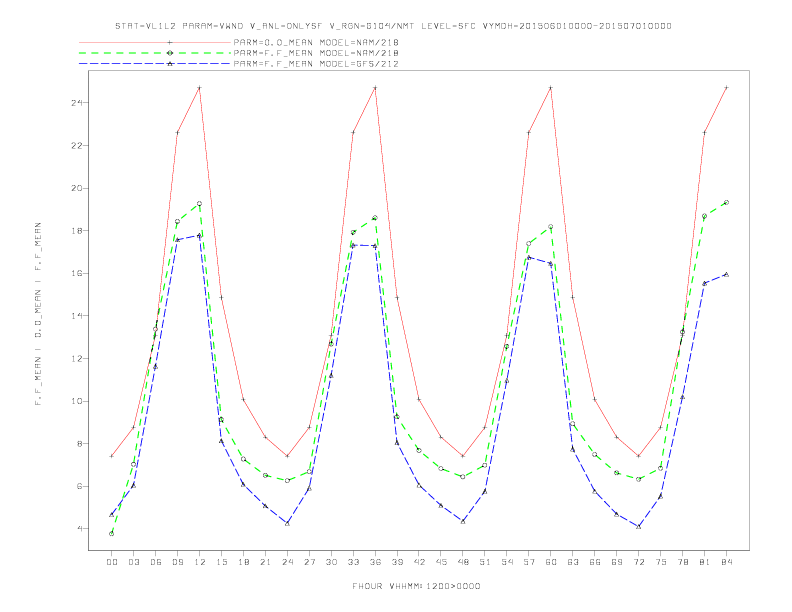This screenshot has height=612, width=792.
Task: Click x-axis tick label 54
Action: point(507,562)
